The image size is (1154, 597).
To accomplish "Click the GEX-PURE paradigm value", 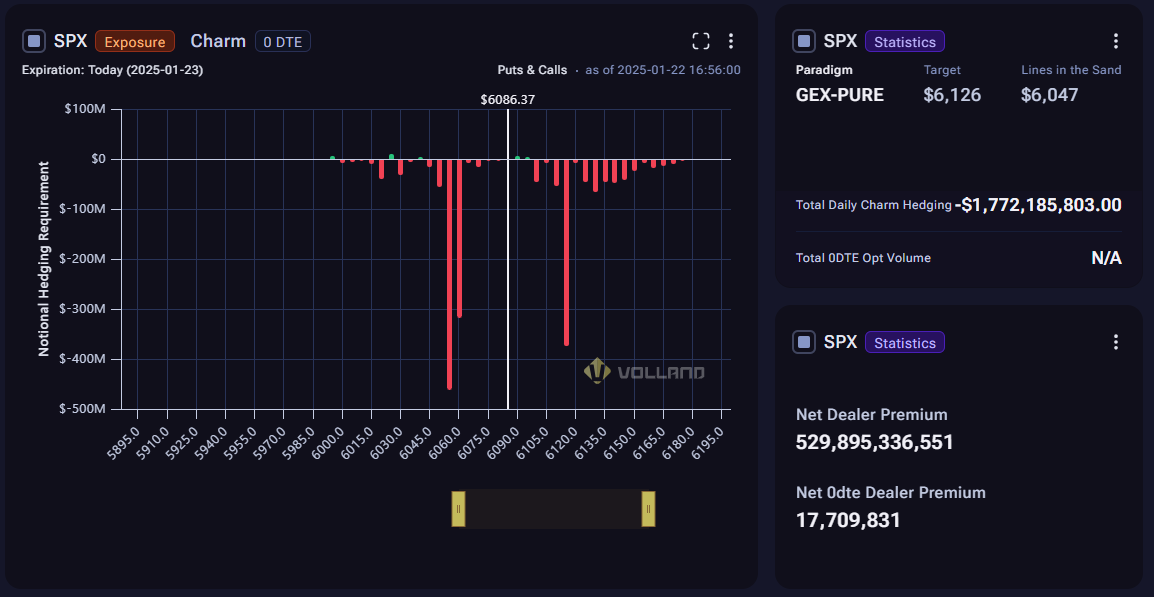I will point(840,94).
